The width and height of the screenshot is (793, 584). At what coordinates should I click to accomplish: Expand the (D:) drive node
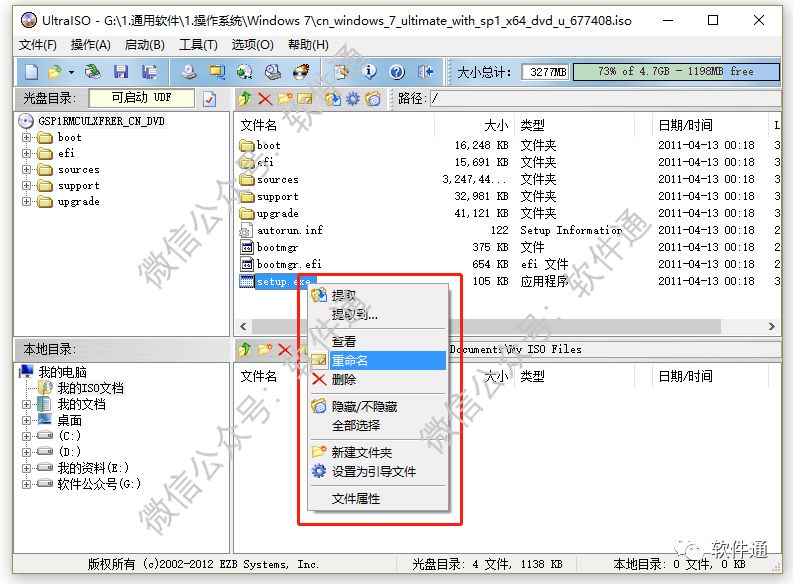click(x=26, y=452)
